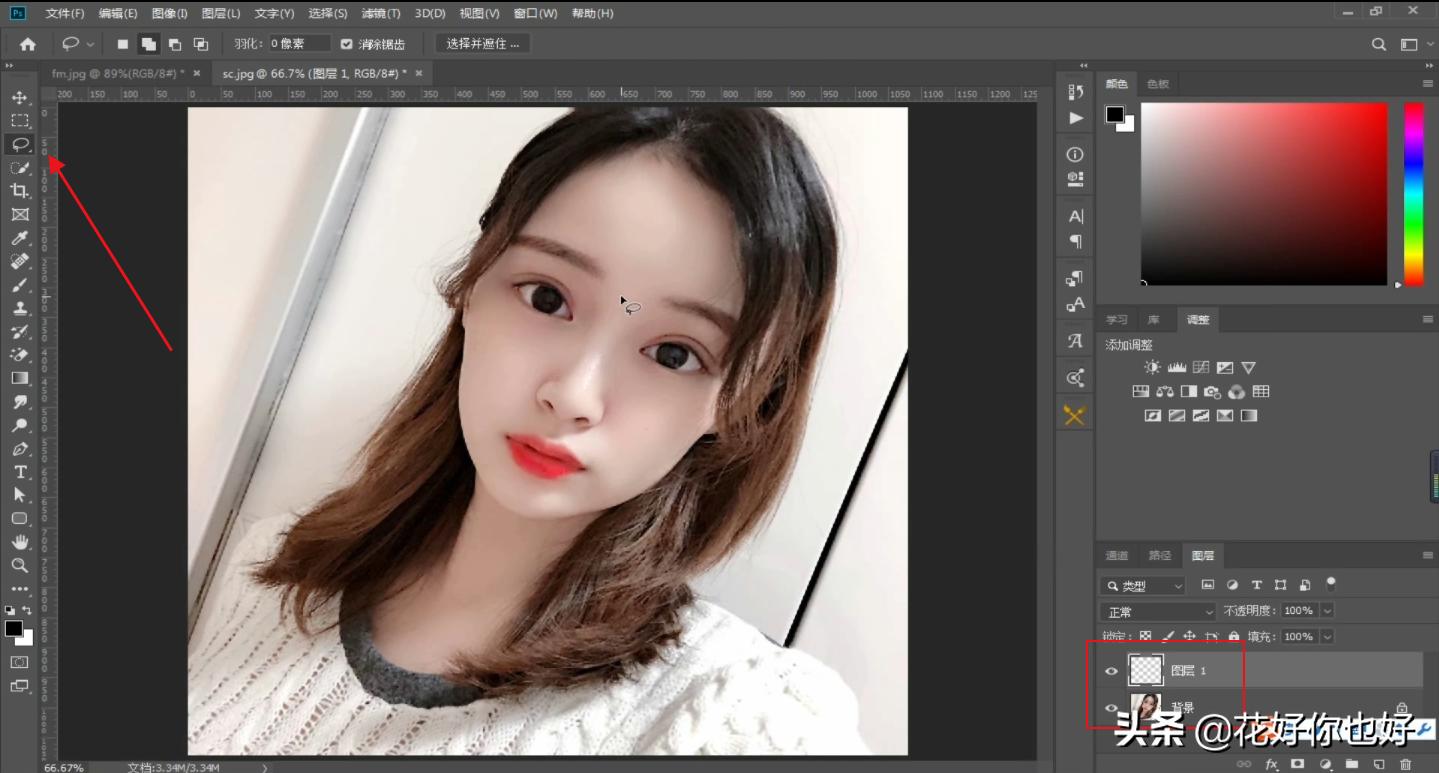
Task: Open the 类型 layer filter dropdown
Action: [1140, 585]
